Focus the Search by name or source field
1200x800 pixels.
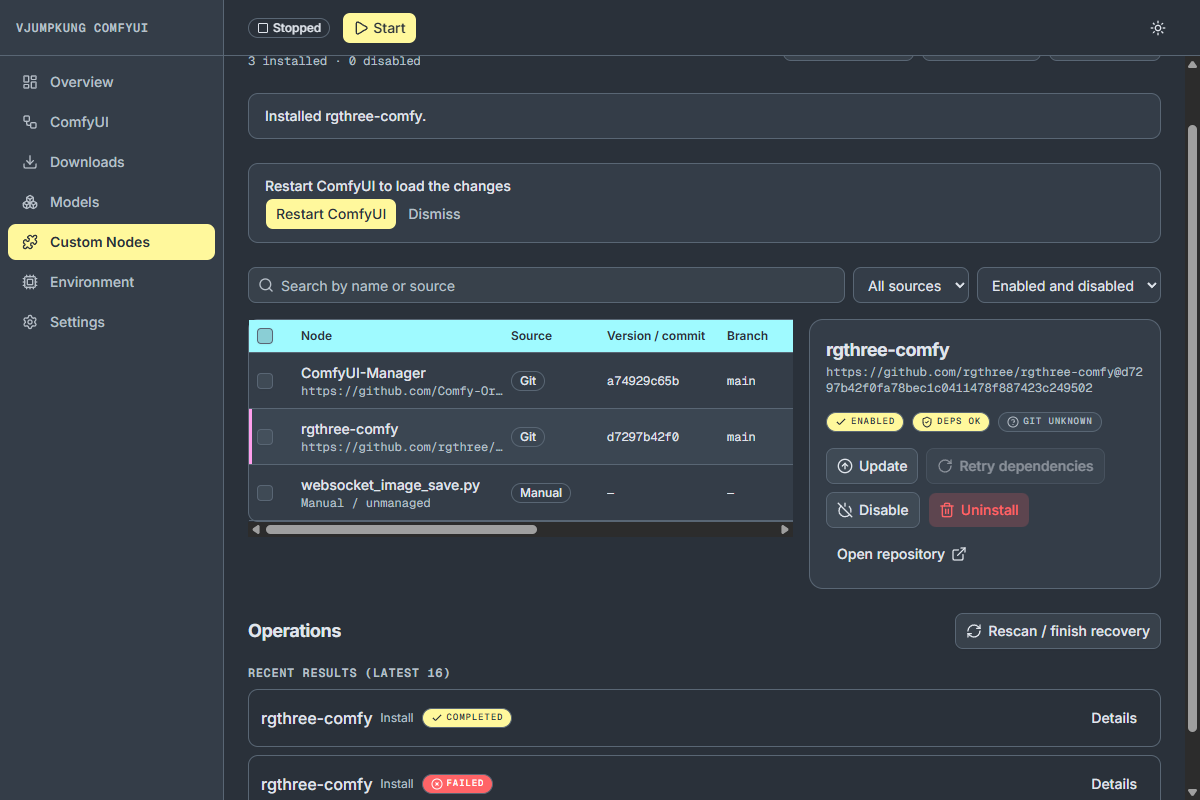[x=546, y=285]
